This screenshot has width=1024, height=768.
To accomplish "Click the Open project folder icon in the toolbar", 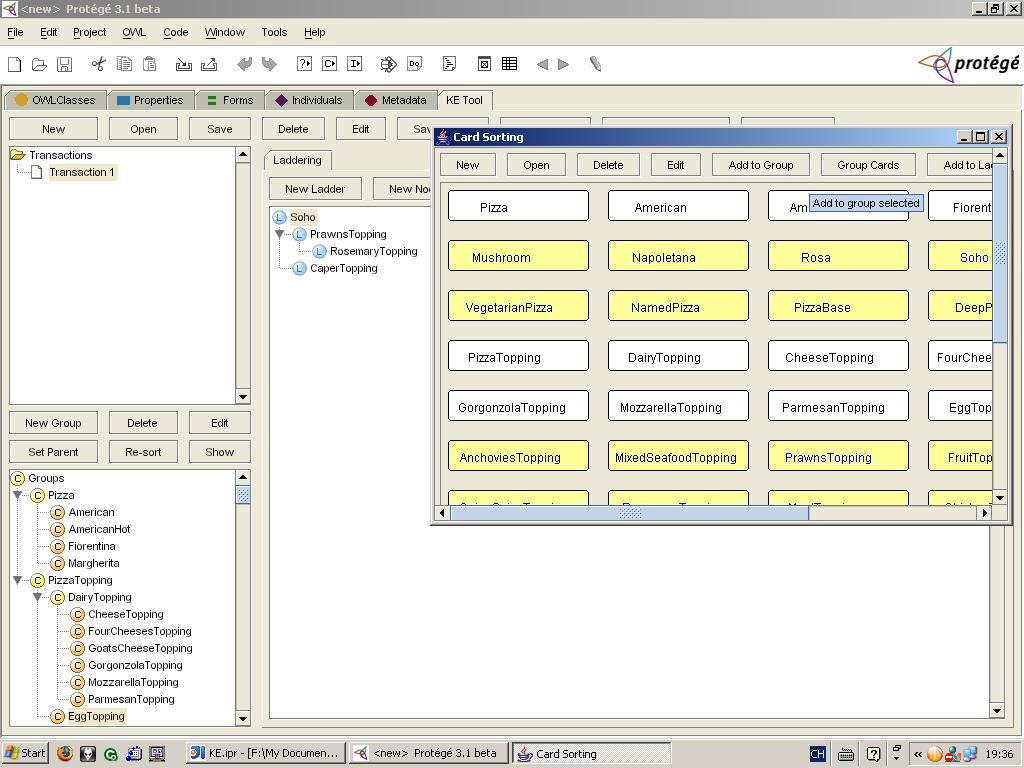I will (39, 64).
